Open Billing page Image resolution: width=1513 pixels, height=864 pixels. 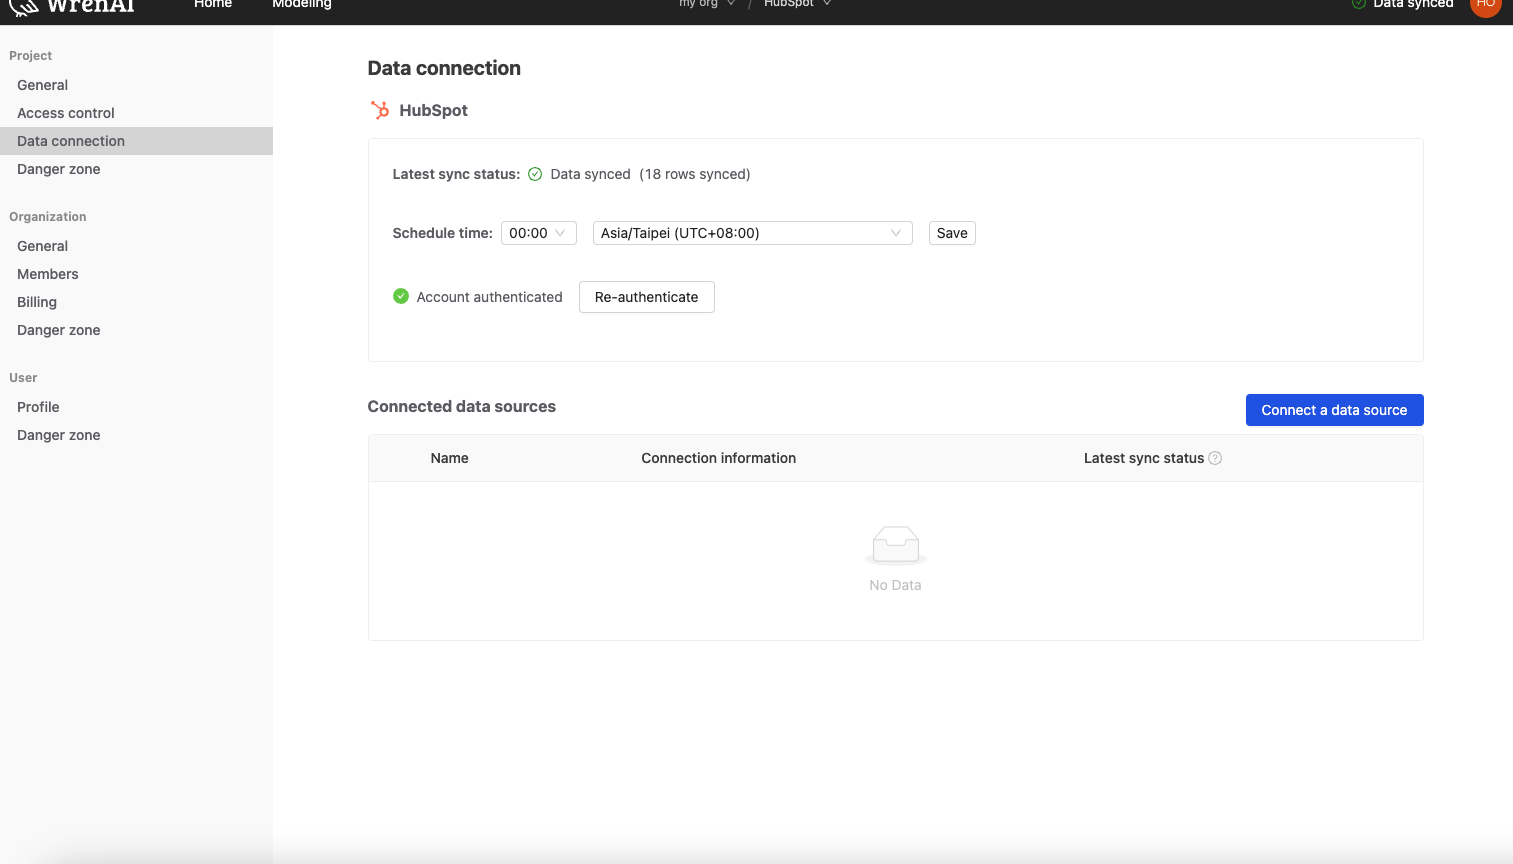point(136,302)
